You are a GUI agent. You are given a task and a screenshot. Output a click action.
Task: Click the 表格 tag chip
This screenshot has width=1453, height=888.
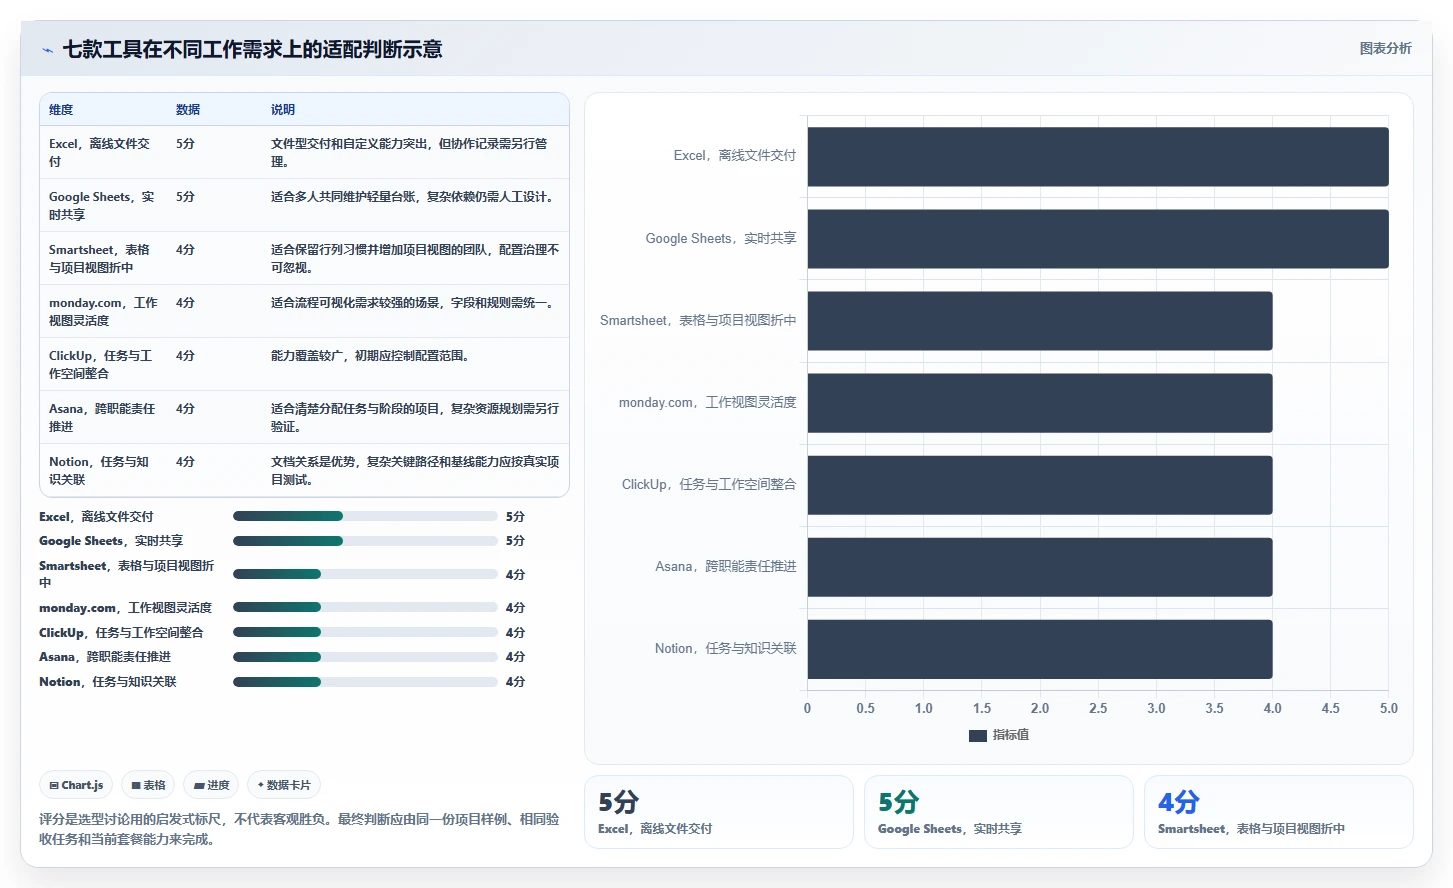[148, 785]
